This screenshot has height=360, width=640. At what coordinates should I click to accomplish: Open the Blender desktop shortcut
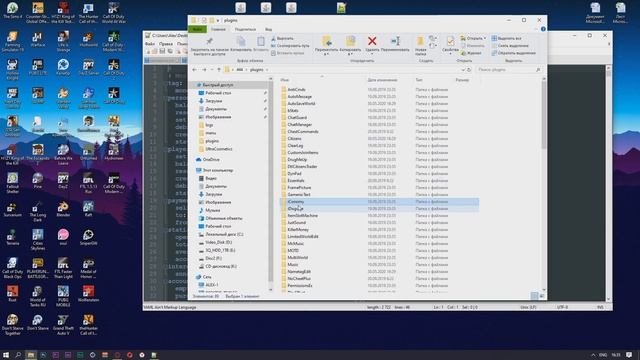point(63,209)
